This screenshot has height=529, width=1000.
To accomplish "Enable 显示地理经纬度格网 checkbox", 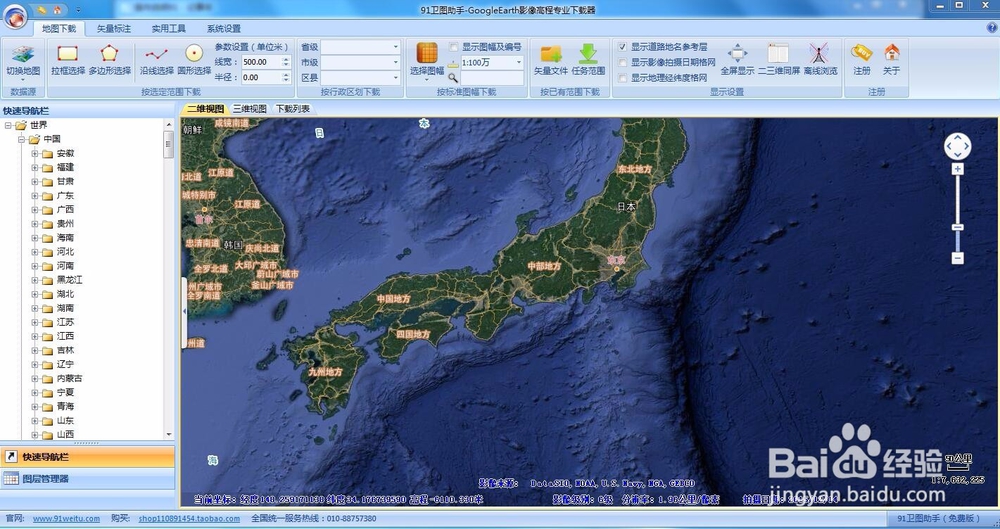I will pyautogui.click(x=622, y=78).
